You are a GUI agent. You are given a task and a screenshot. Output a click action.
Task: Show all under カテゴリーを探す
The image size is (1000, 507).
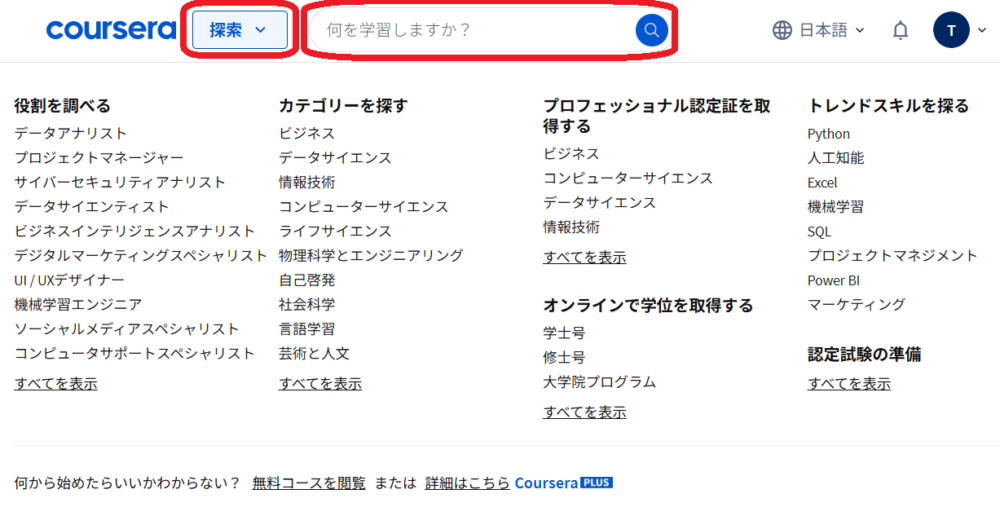(320, 383)
